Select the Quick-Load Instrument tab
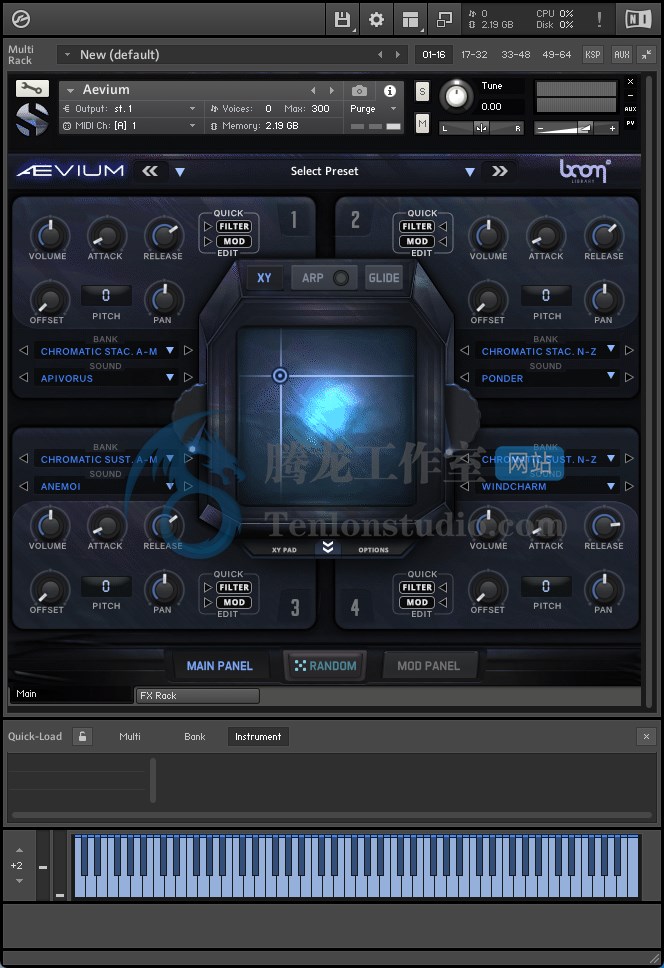This screenshot has height=968, width=664. click(258, 736)
